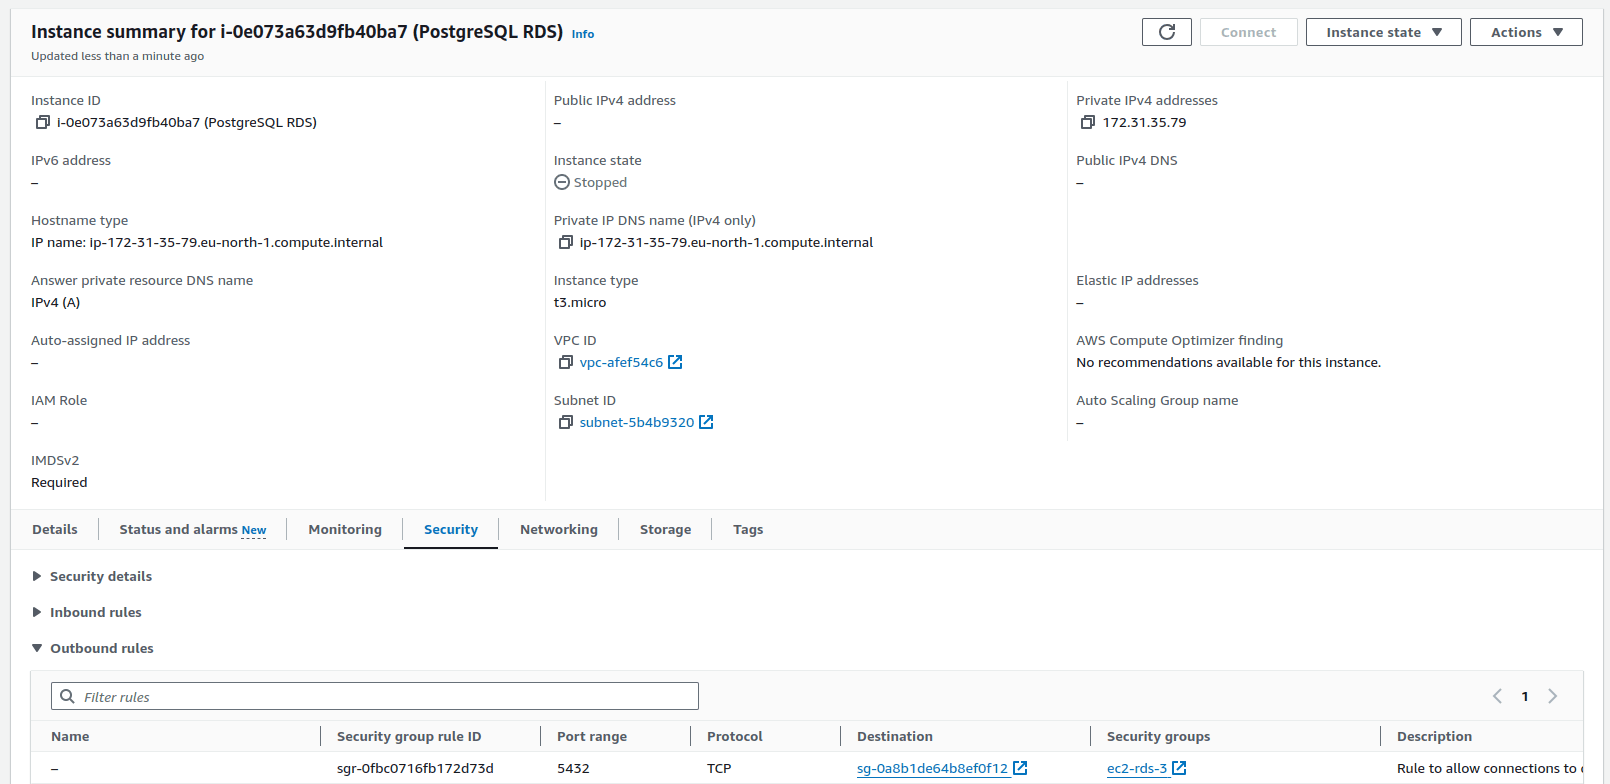Click the refresh icon button
Image resolution: width=1610 pixels, height=784 pixels.
tap(1166, 32)
